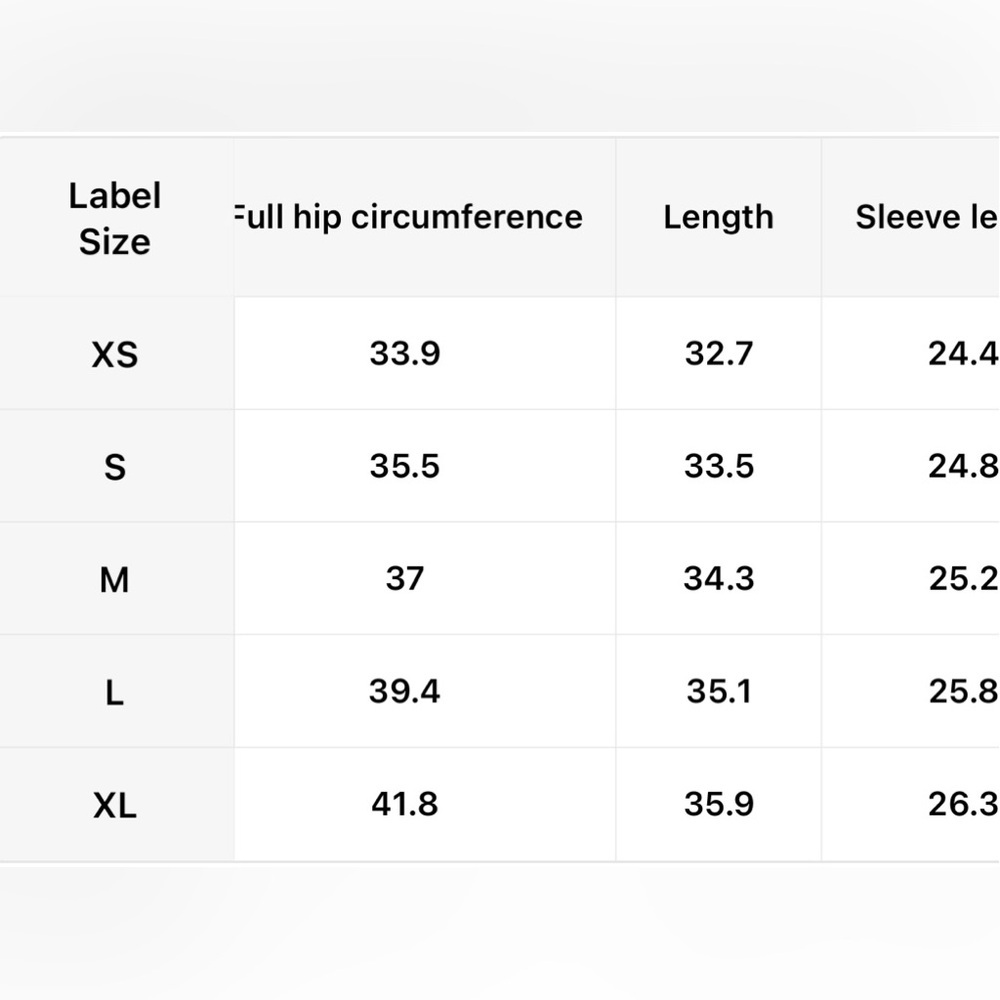Click the 35.1 length value for L
The width and height of the screenshot is (1000, 1000).
tap(719, 691)
